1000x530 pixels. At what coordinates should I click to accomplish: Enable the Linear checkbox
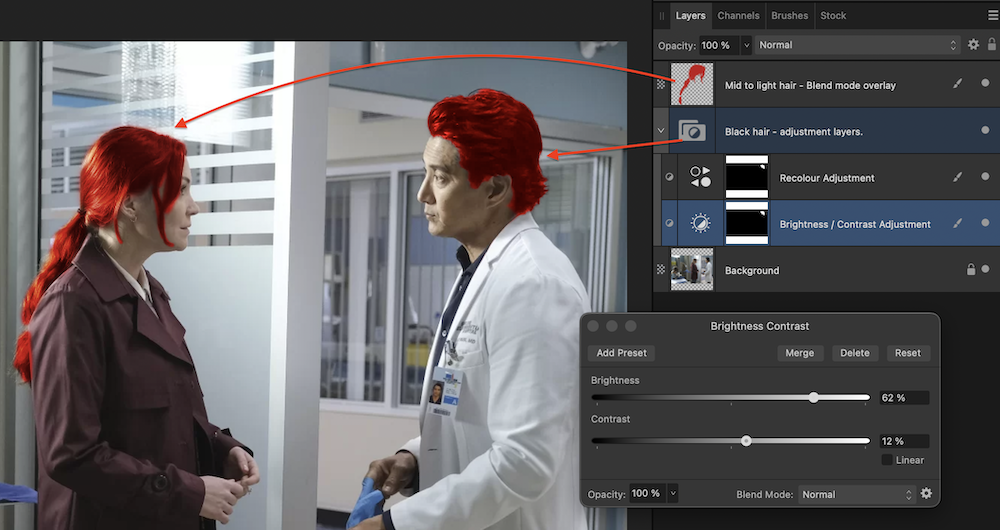(x=887, y=460)
